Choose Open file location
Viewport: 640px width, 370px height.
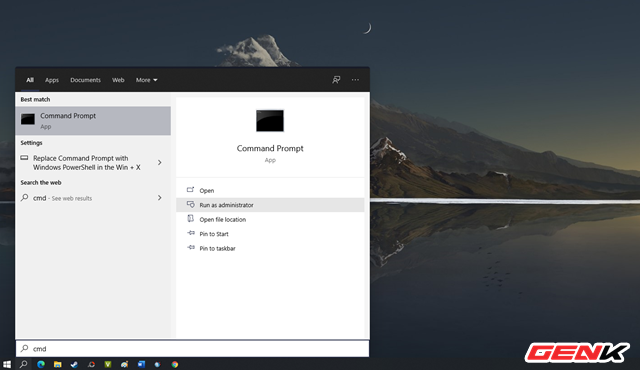tap(270, 219)
